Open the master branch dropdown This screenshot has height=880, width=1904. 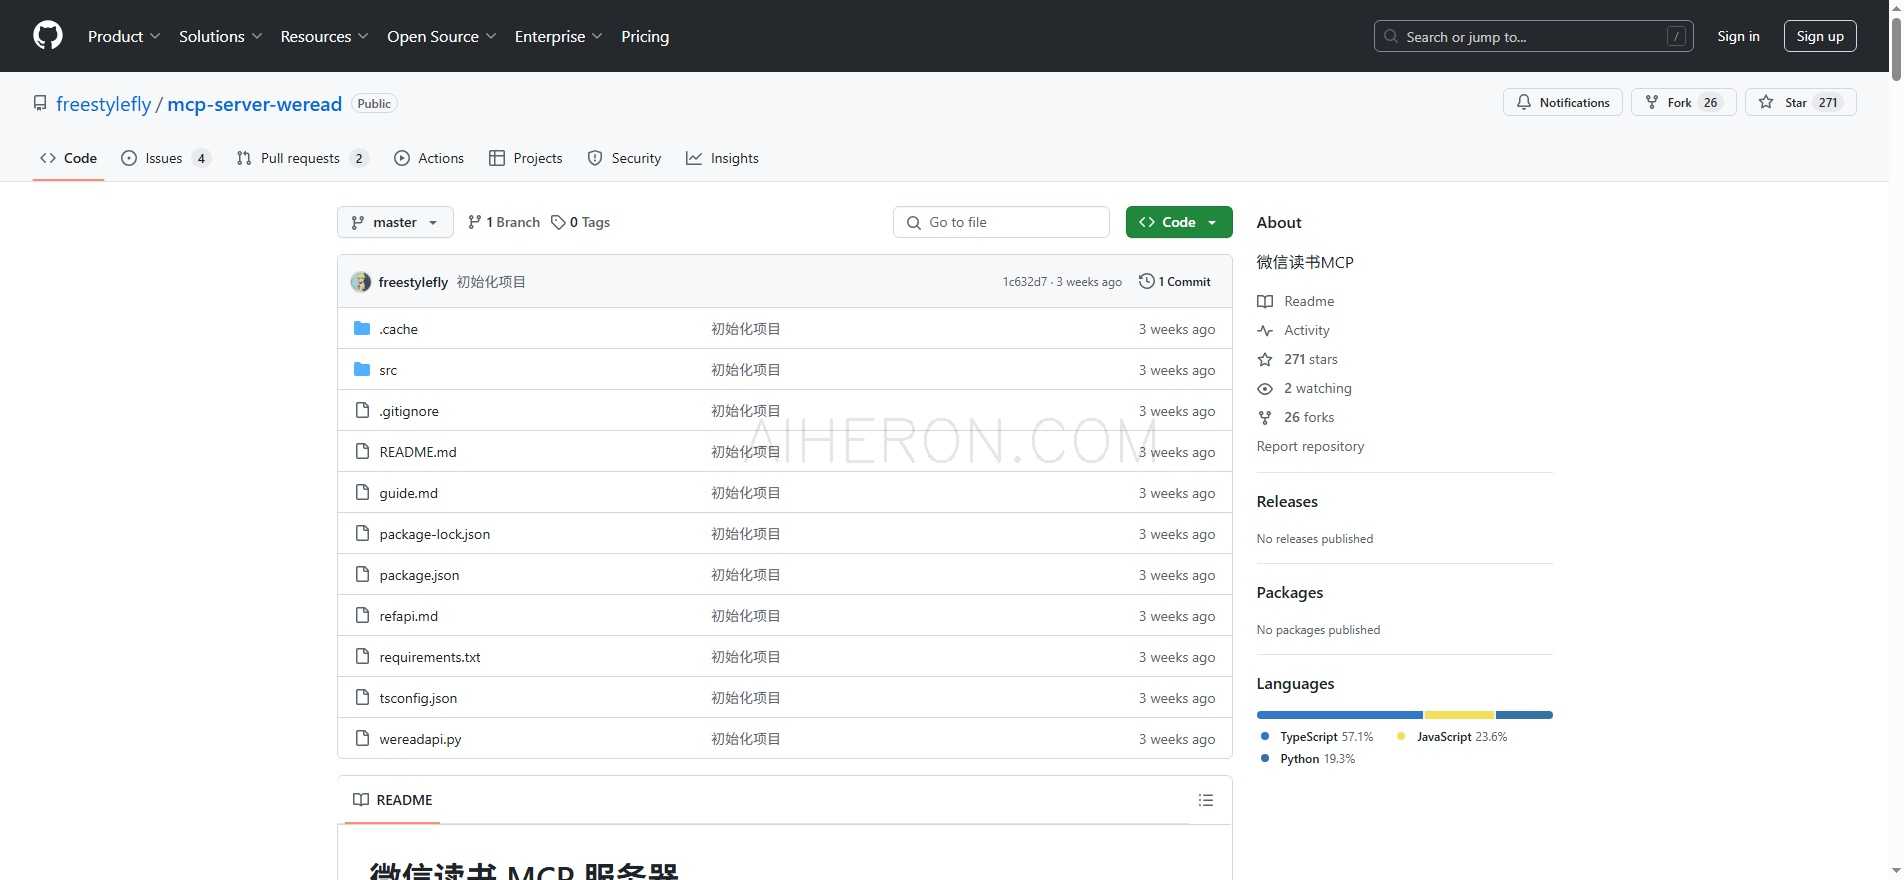tap(395, 222)
